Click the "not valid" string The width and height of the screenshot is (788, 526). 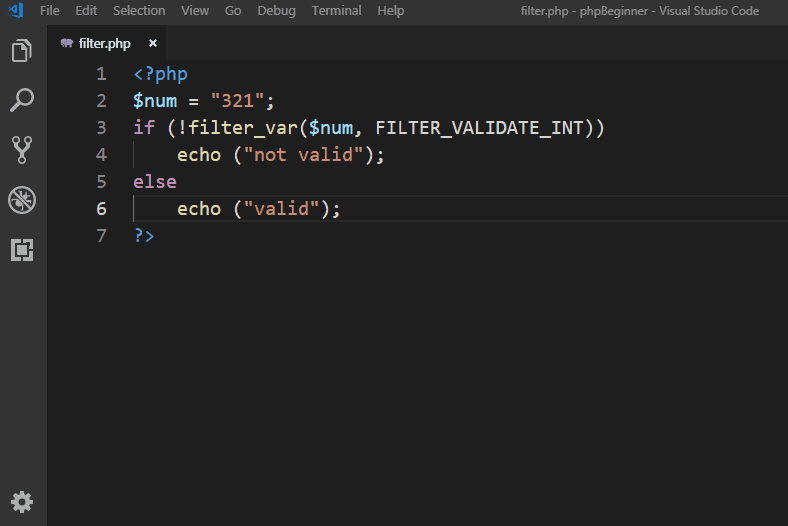click(x=303, y=155)
